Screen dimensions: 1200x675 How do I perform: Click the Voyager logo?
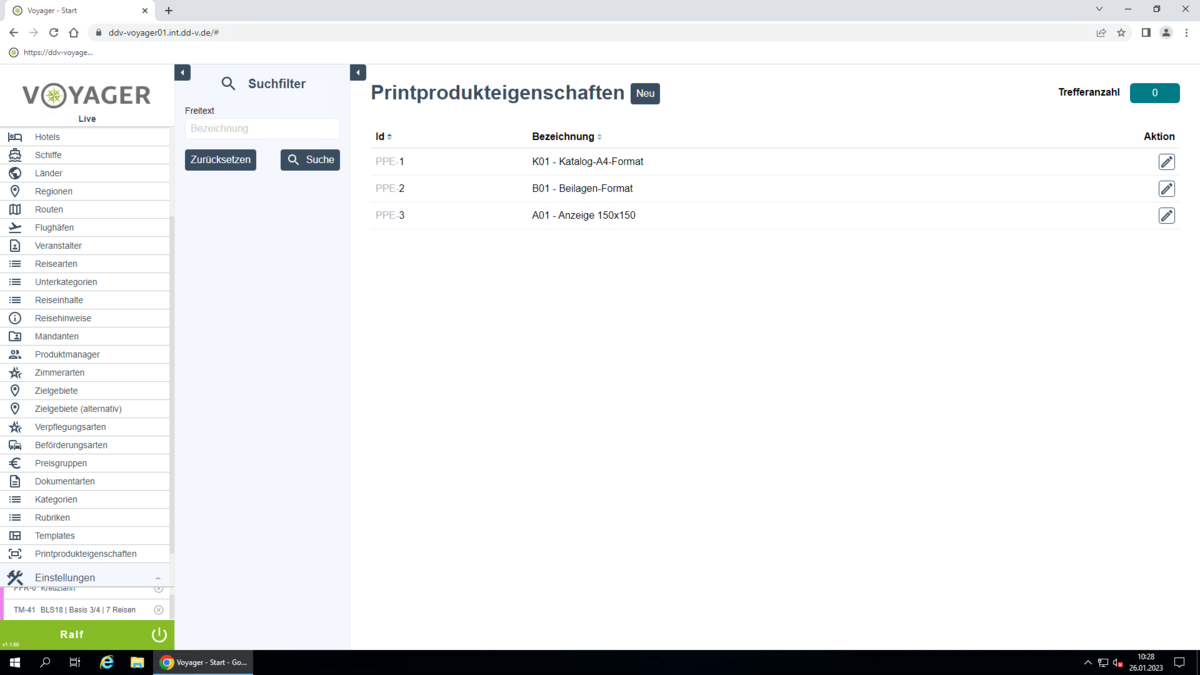coord(87,96)
